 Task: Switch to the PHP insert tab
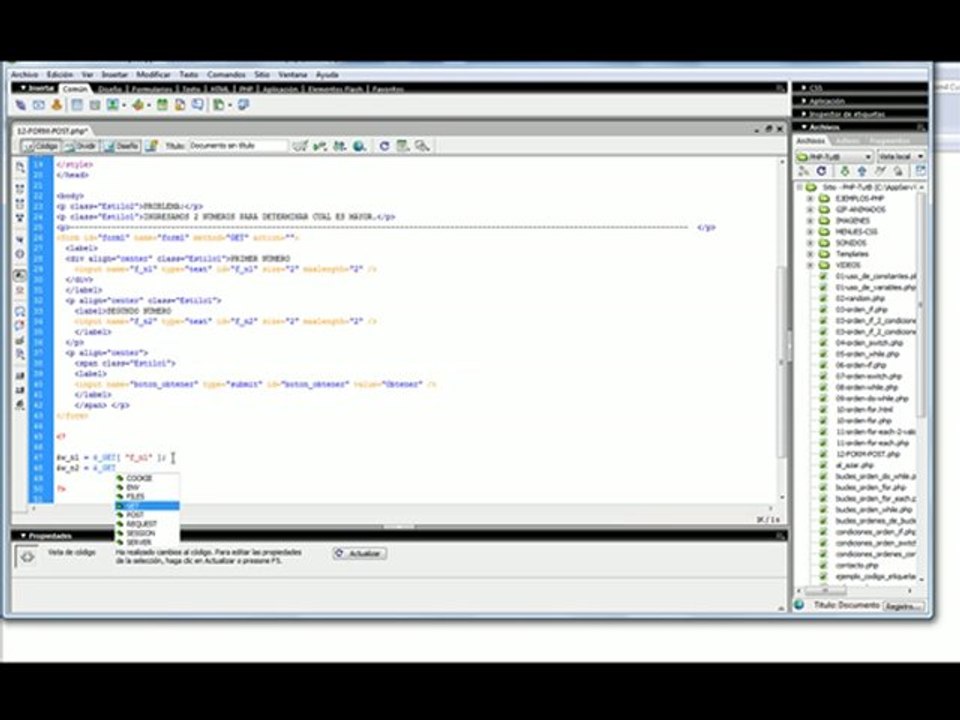246,89
